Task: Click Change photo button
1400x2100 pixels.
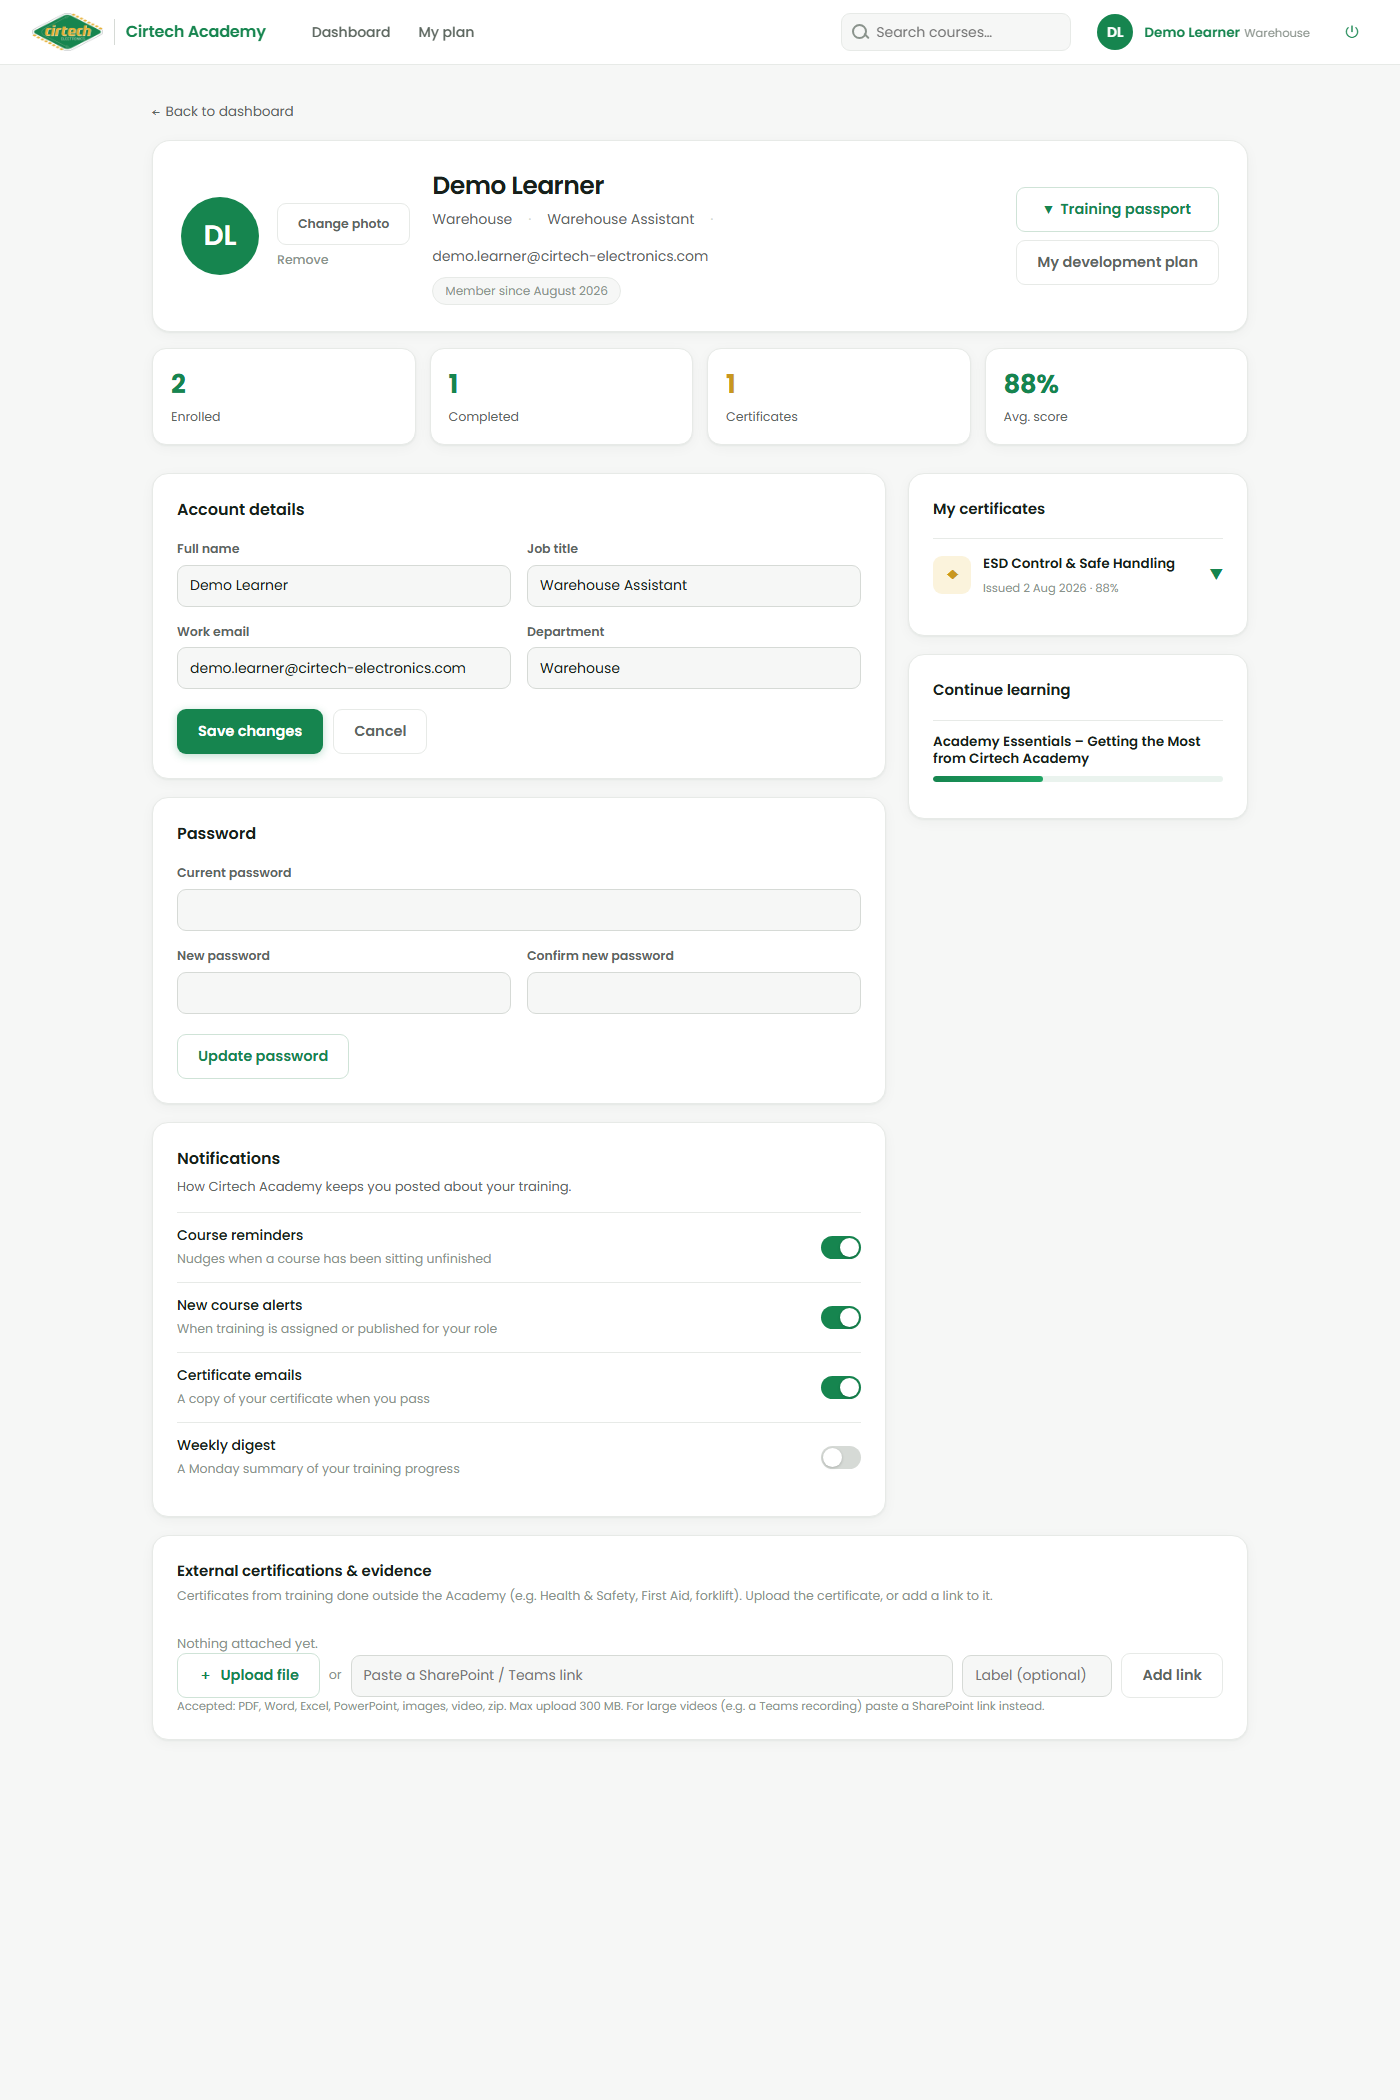Action: pyautogui.click(x=343, y=224)
